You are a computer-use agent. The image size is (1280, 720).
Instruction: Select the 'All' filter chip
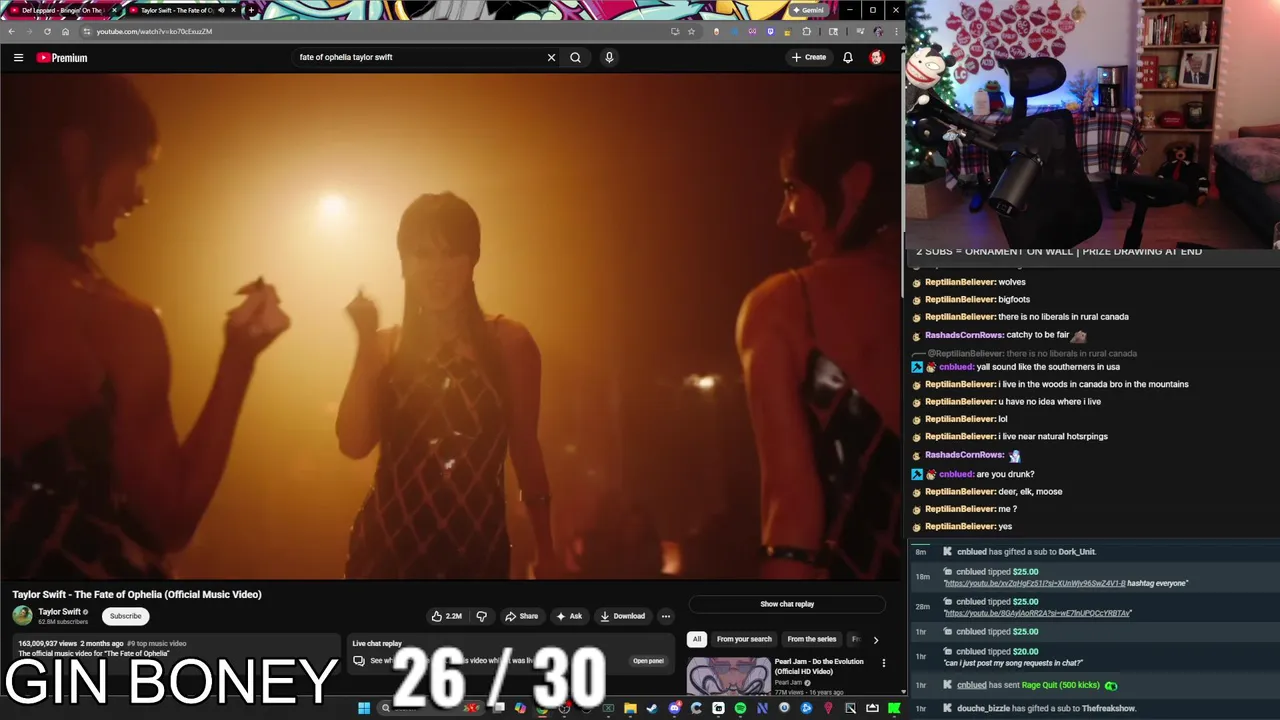coord(697,639)
